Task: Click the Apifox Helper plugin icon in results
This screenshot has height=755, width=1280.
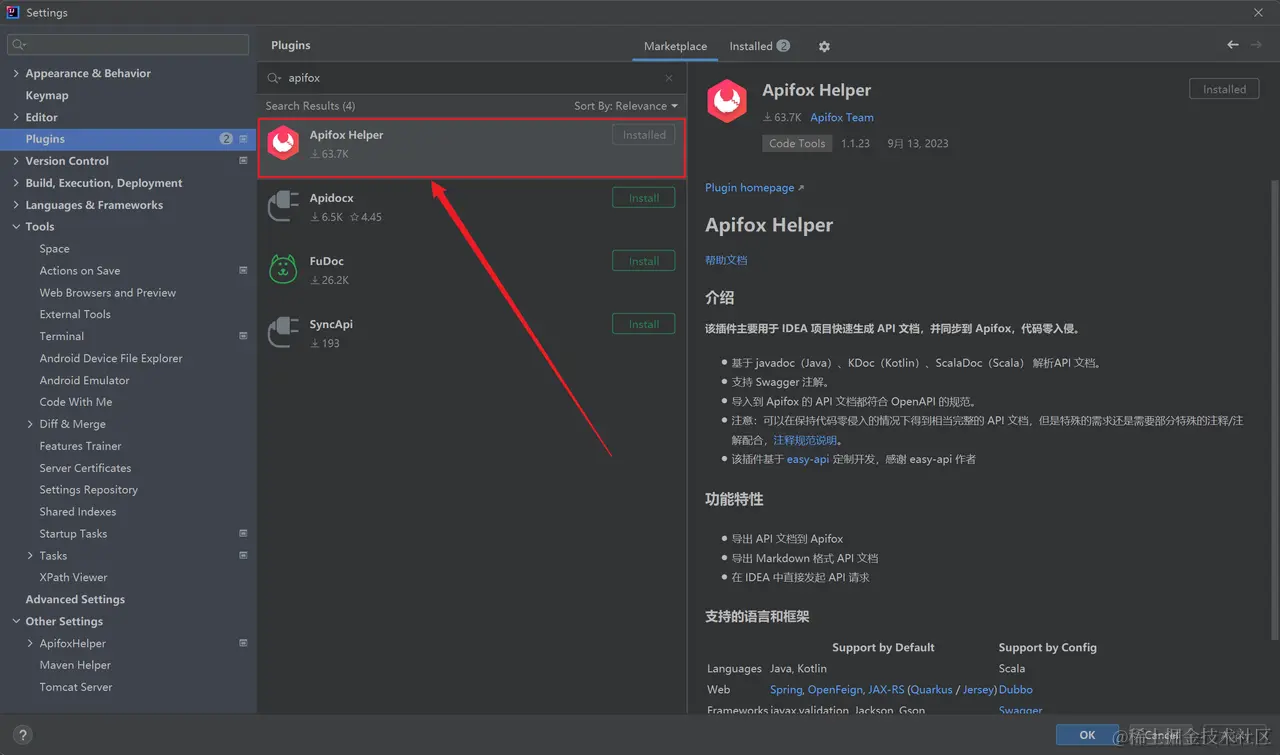Action: 283,143
